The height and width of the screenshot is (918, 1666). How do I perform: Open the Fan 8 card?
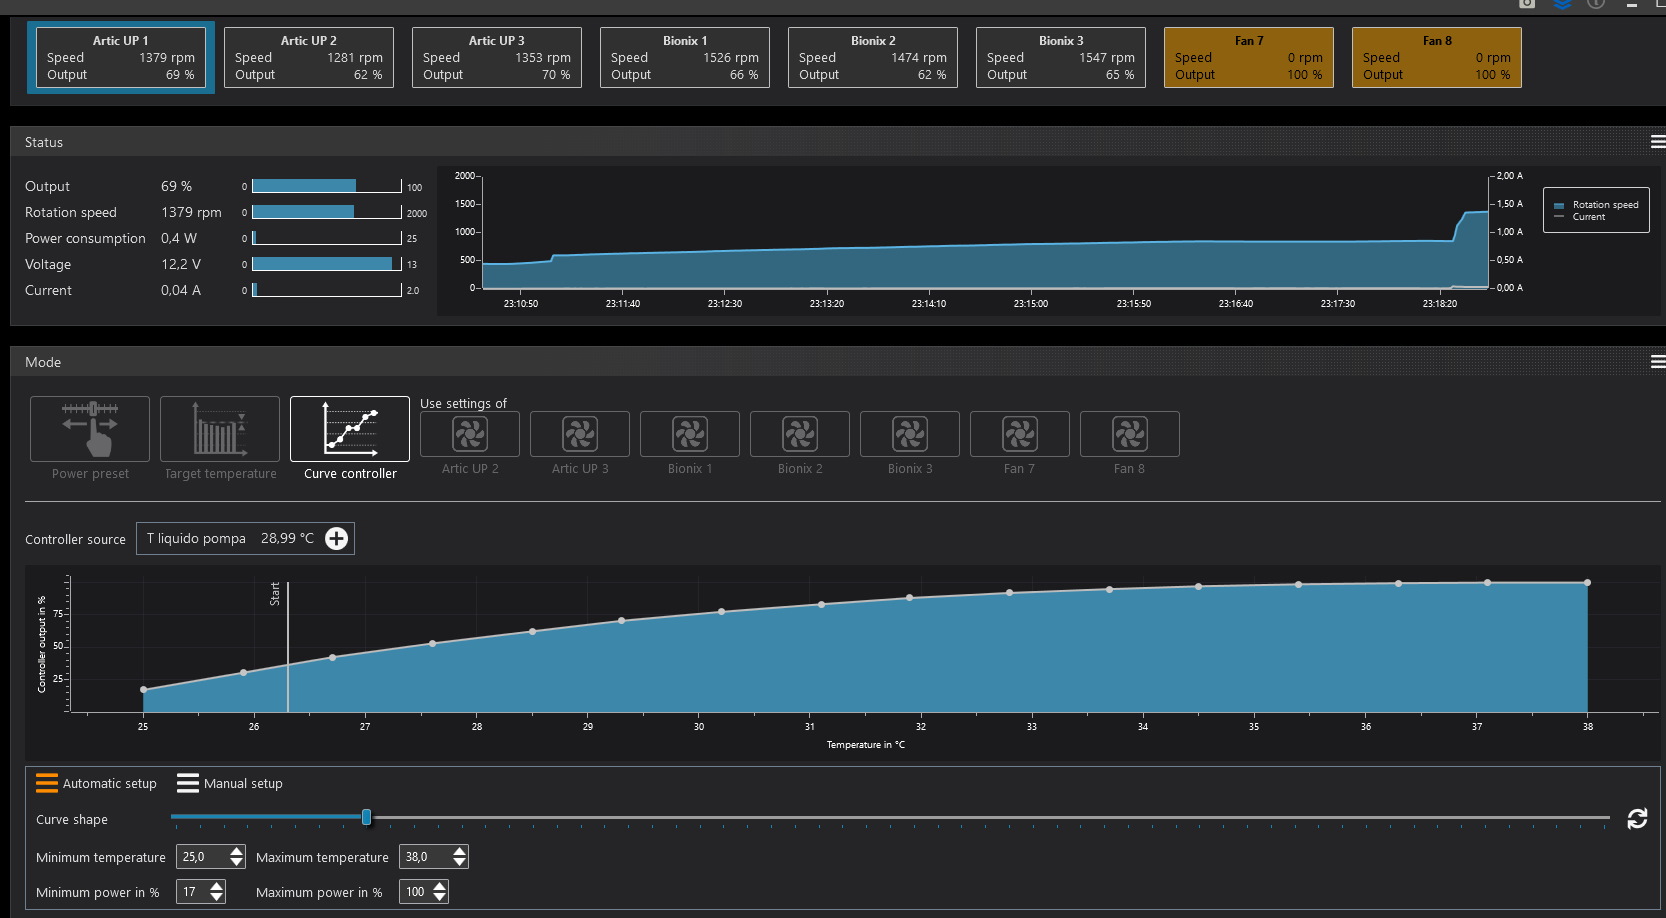coord(1437,58)
